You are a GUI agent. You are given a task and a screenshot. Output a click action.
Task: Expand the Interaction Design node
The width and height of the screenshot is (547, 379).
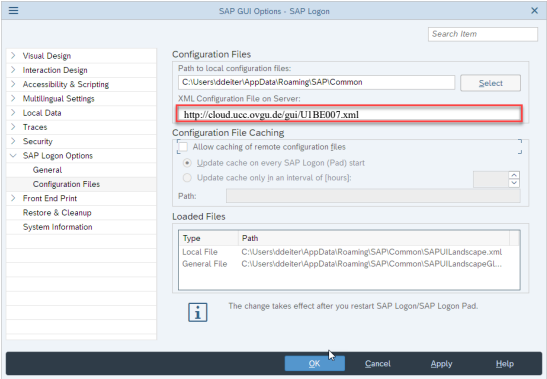[x=13, y=70]
